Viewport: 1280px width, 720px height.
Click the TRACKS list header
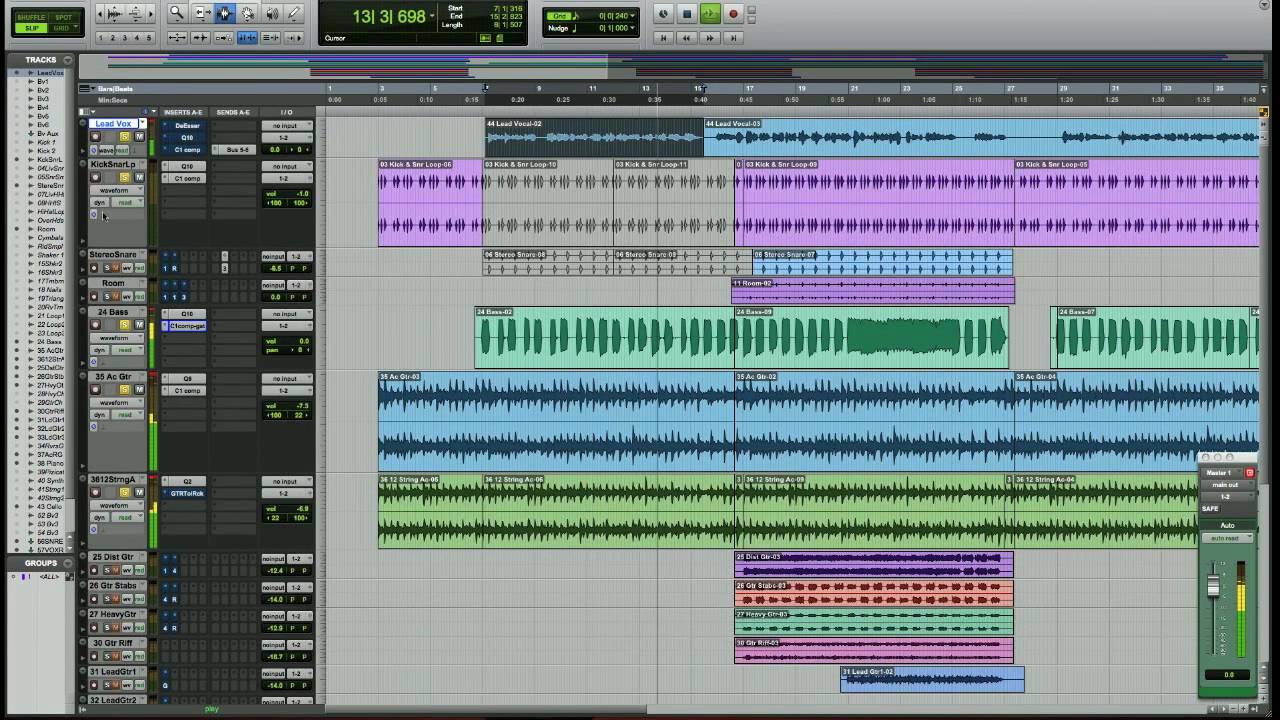click(41, 60)
